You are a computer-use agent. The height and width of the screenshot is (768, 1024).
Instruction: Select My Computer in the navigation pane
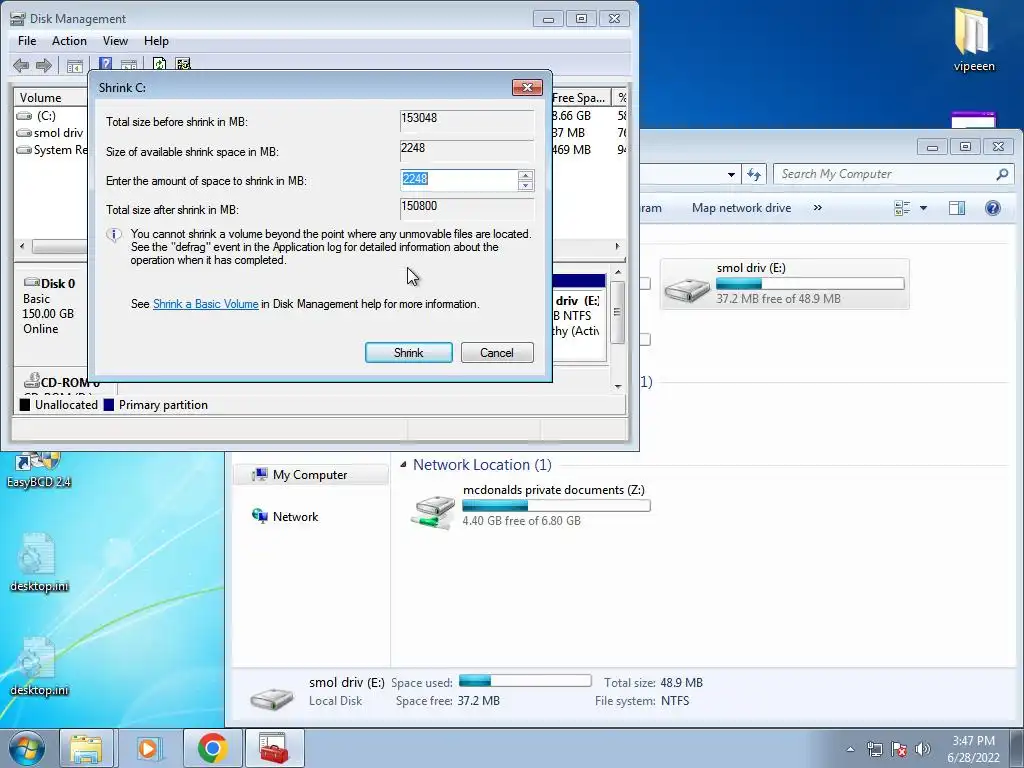(310, 475)
